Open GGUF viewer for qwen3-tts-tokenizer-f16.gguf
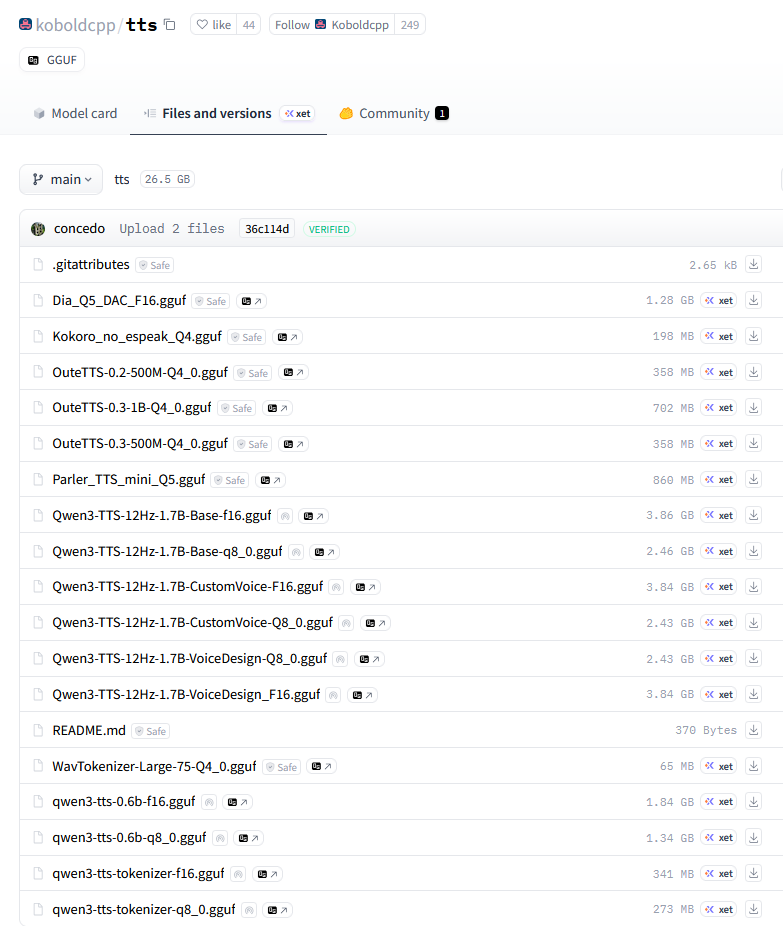783x926 pixels. pos(267,874)
